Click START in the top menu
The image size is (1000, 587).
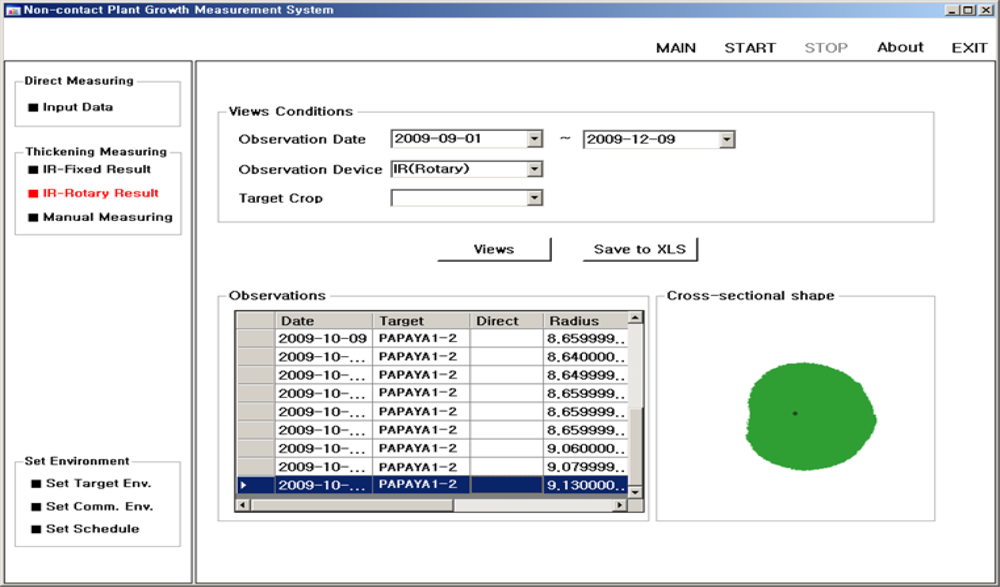click(750, 48)
